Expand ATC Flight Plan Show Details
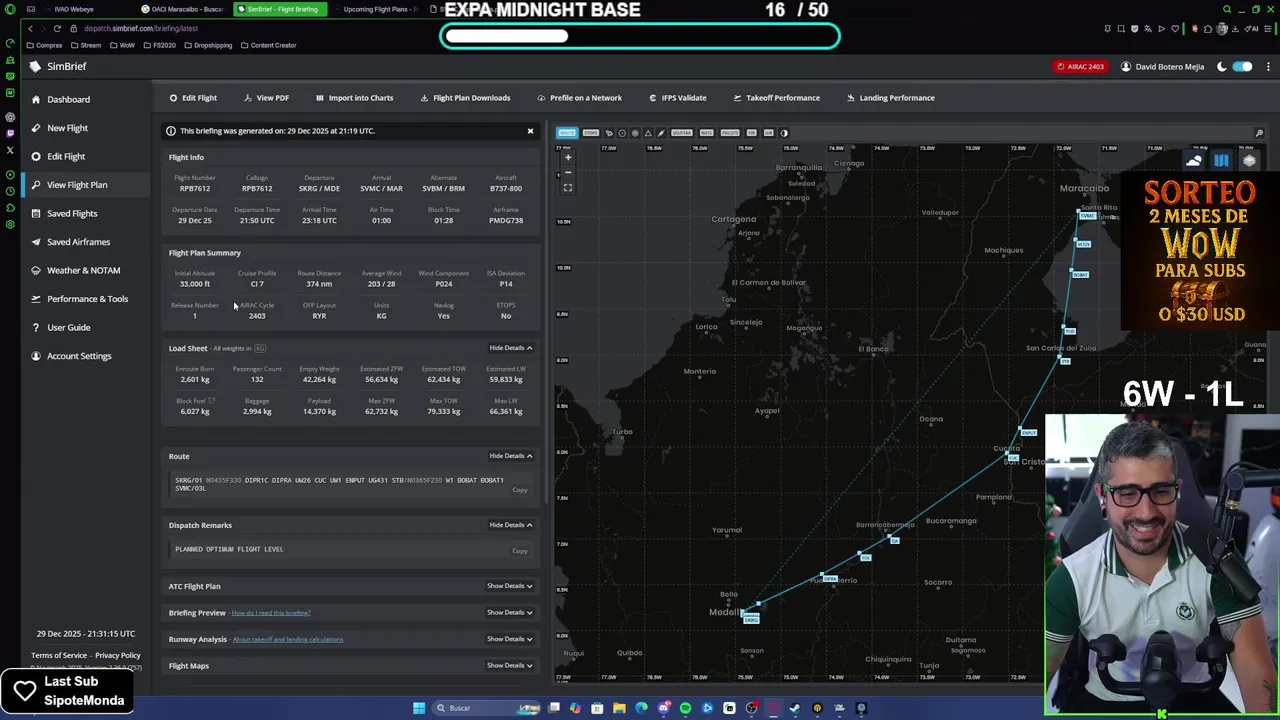 509,586
